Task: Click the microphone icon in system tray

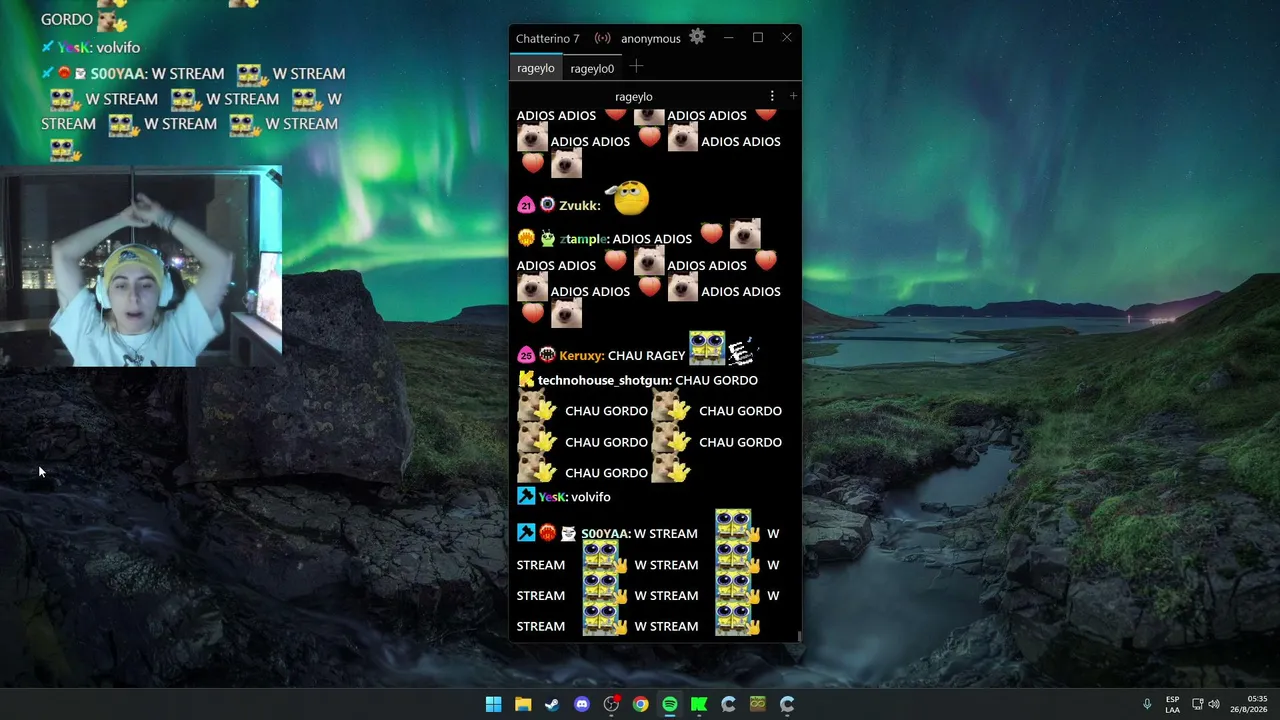Action: click(1147, 704)
